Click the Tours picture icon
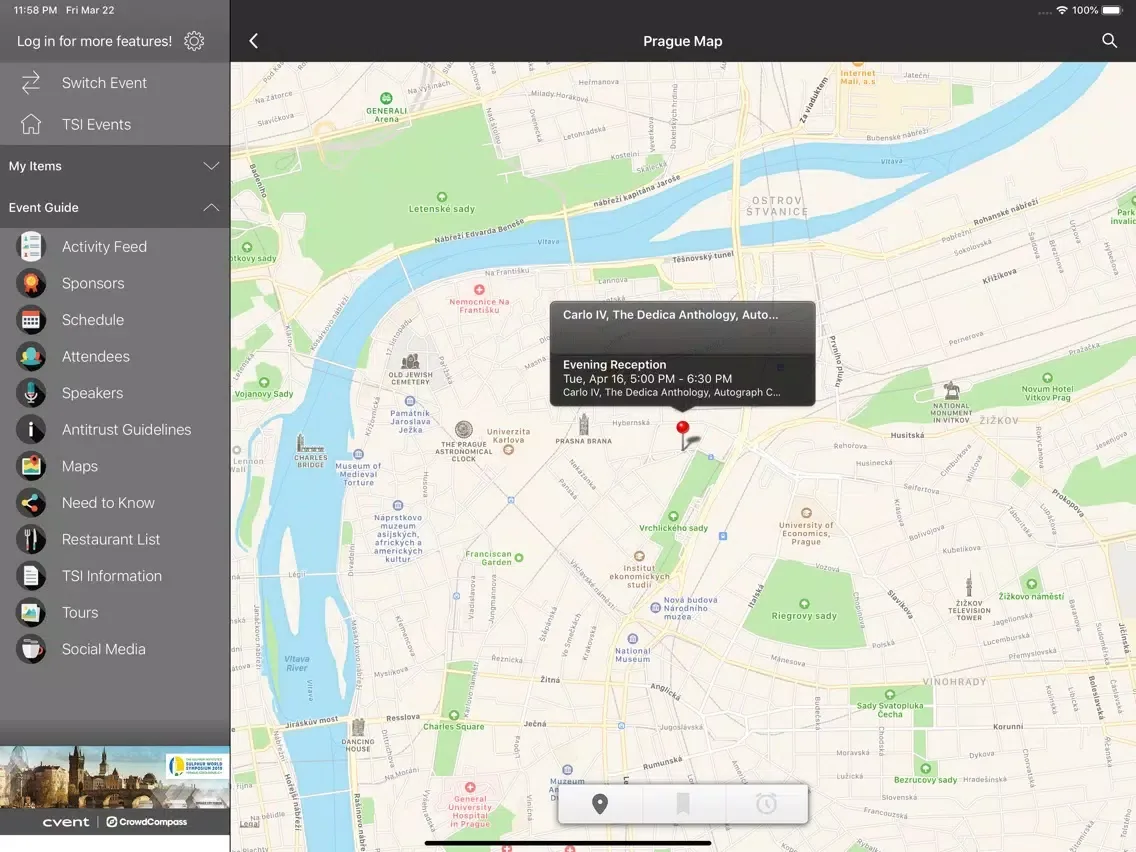Image resolution: width=1136 pixels, height=852 pixels. coord(30,613)
